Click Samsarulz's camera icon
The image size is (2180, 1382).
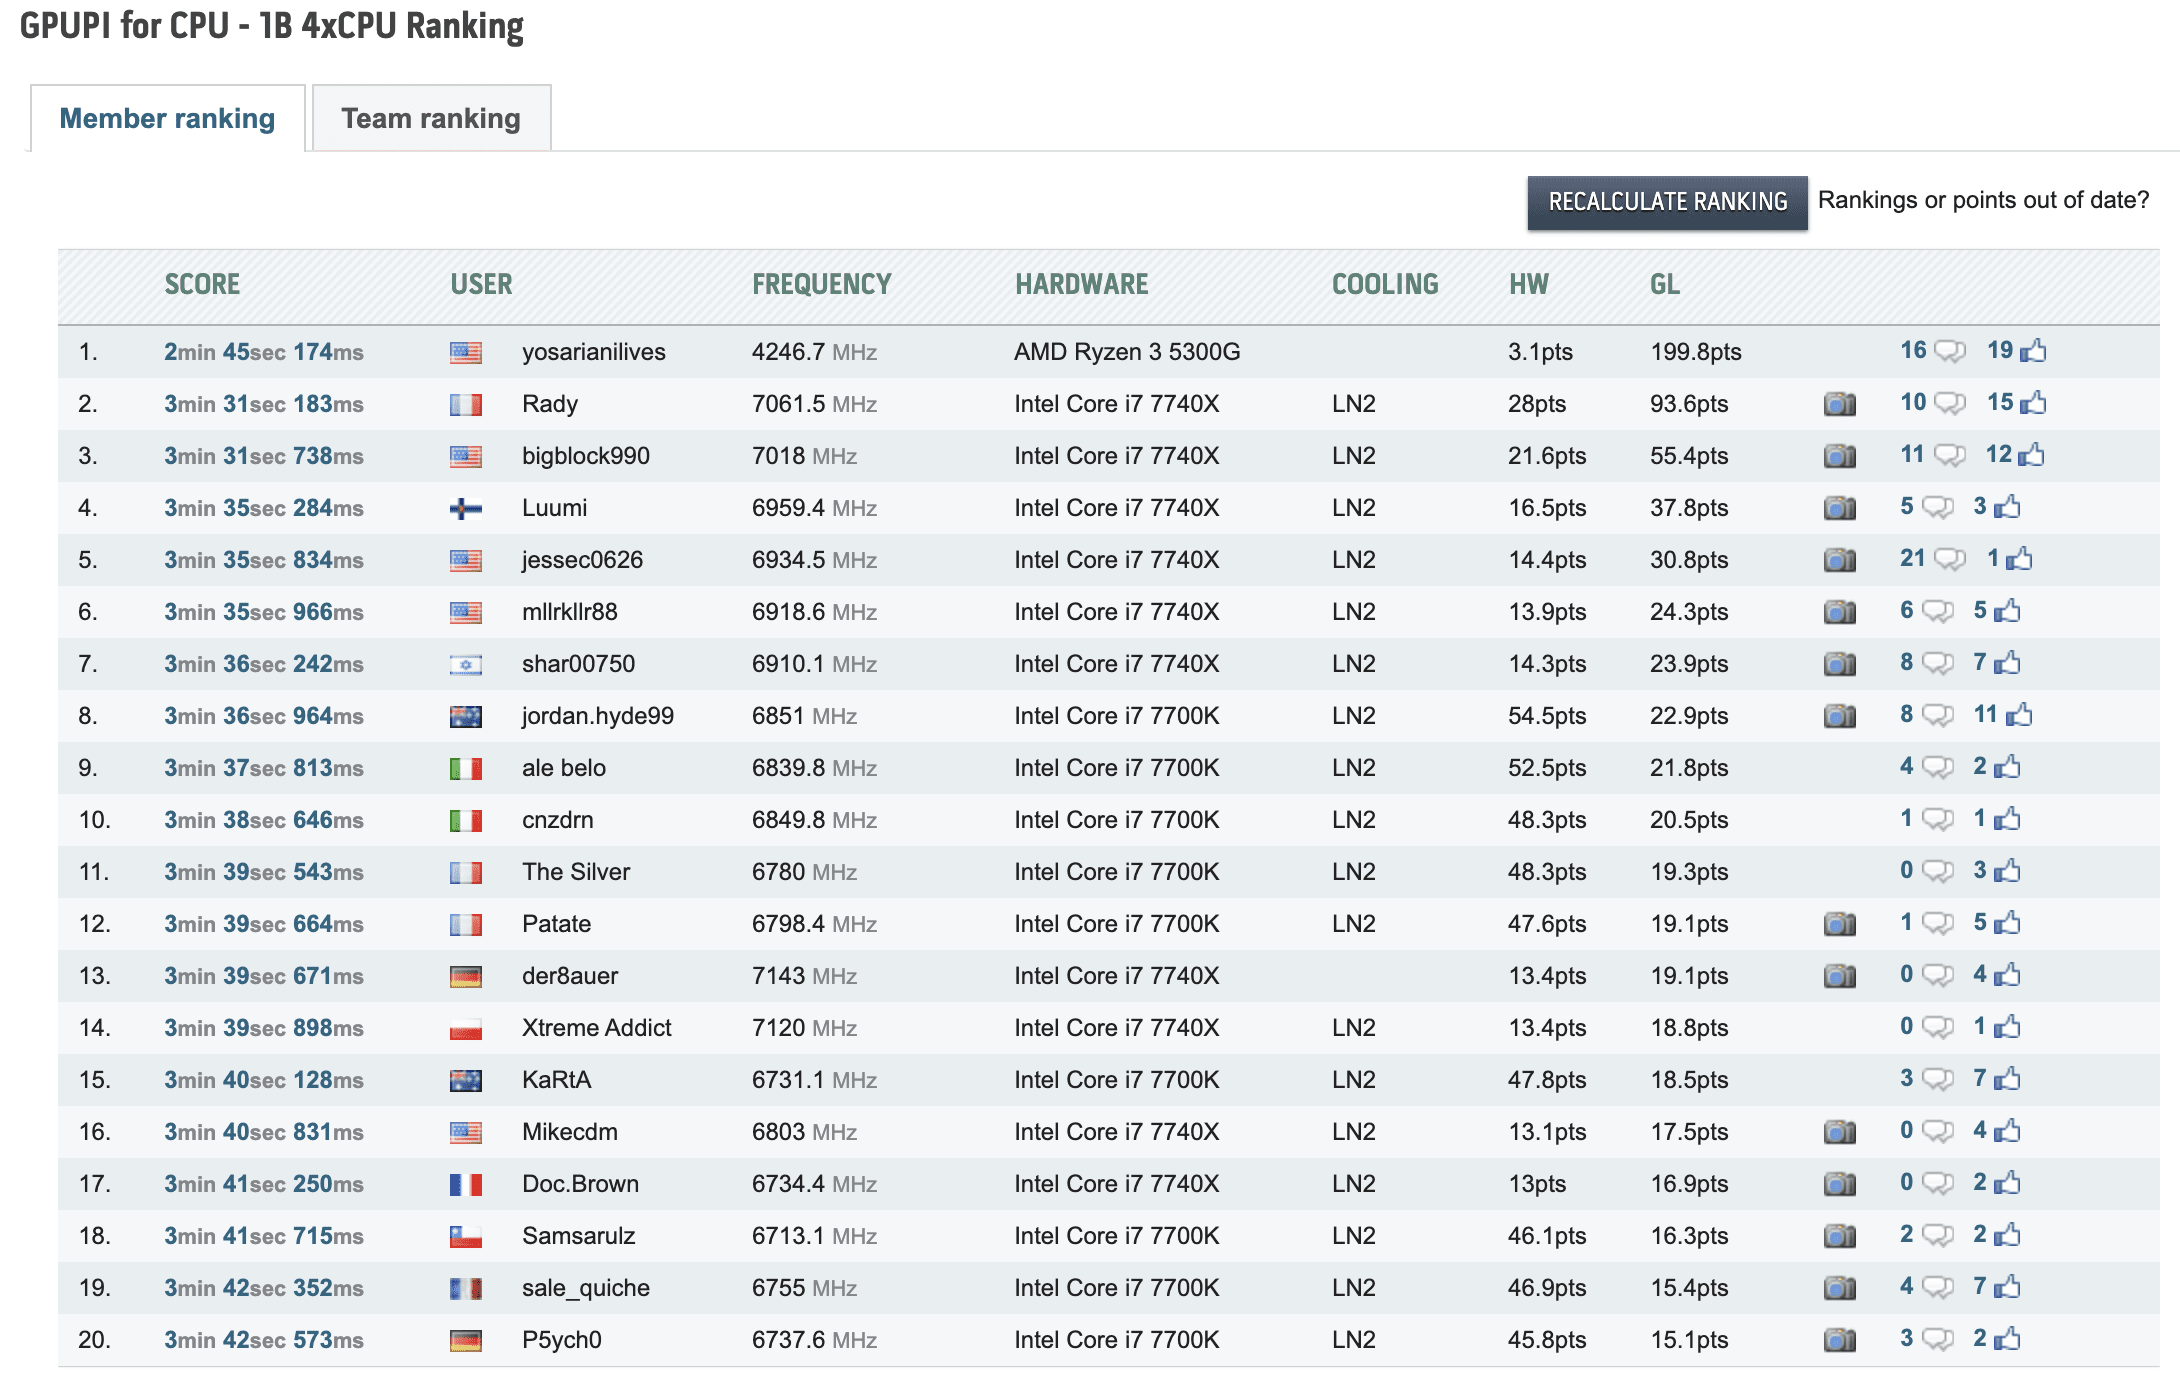coord(1839,1236)
